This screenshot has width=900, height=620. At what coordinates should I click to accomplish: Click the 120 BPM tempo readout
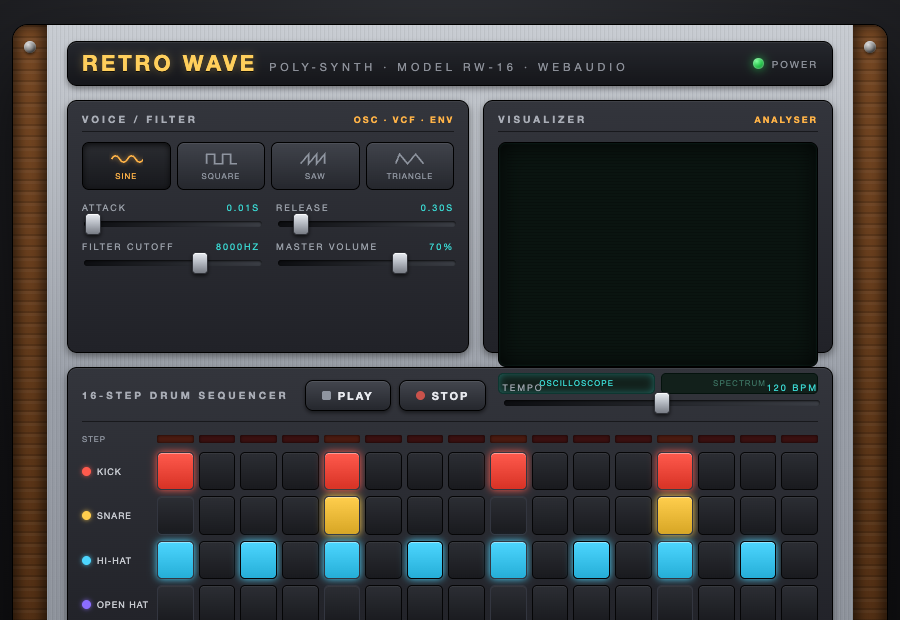click(792, 388)
